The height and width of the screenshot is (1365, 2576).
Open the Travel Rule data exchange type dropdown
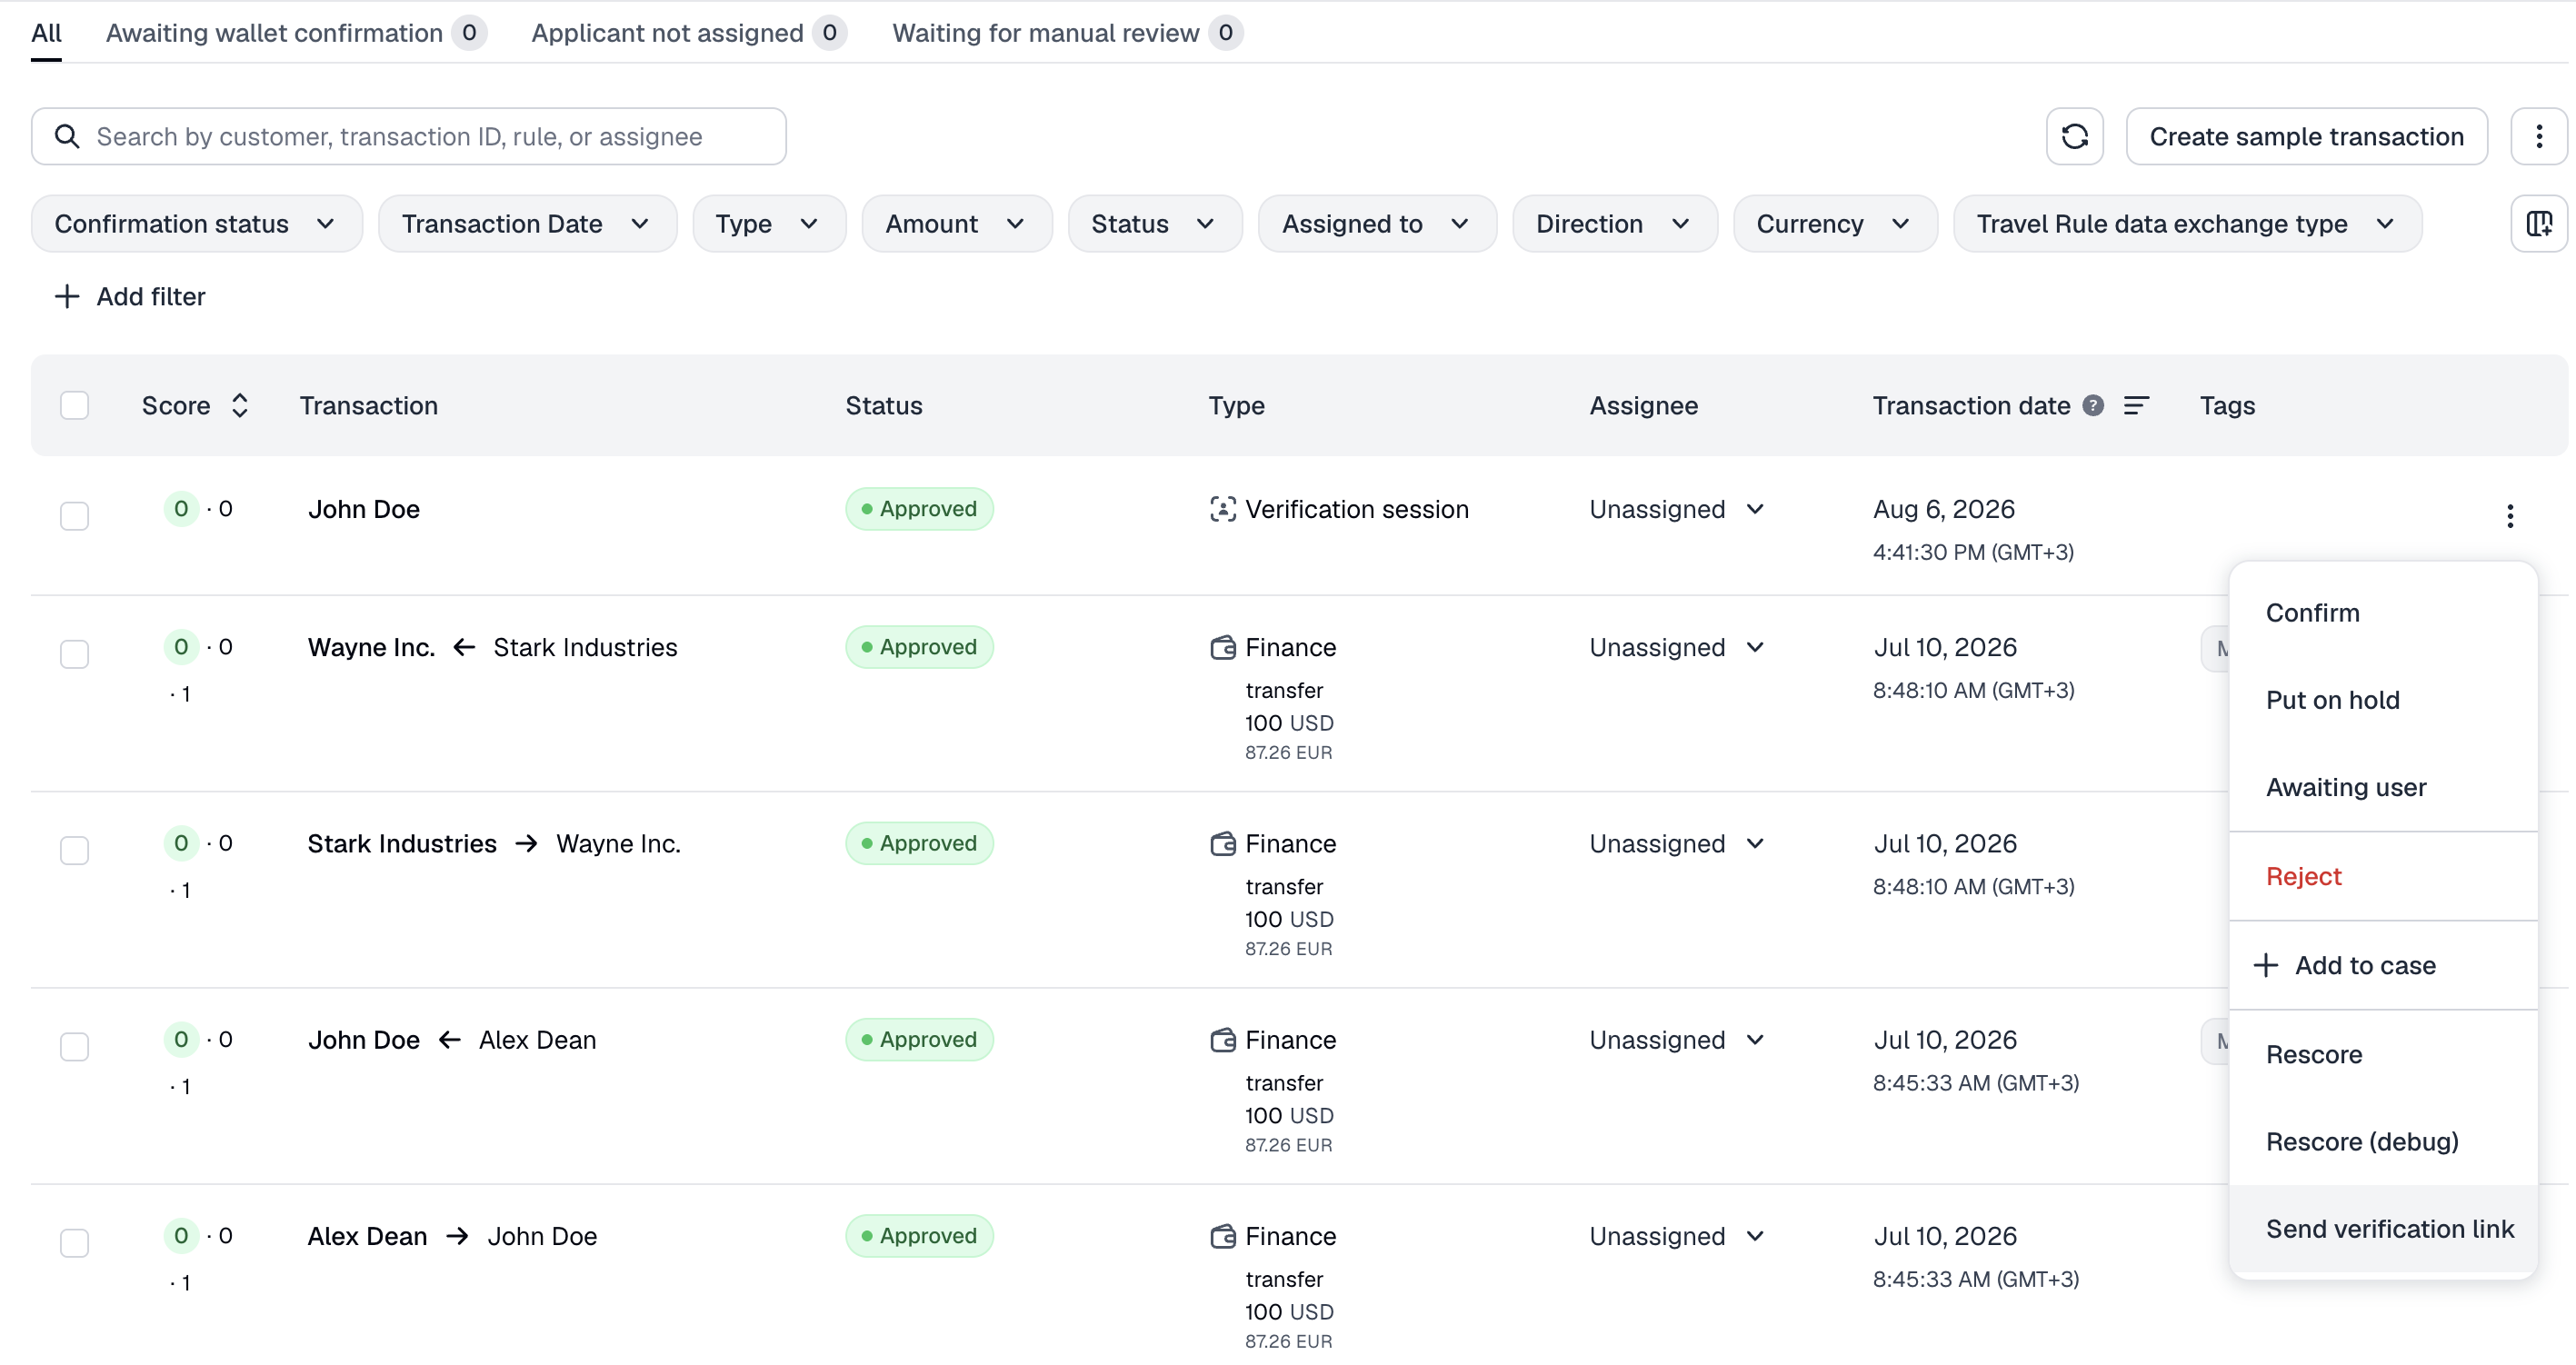(x=2187, y=224)
